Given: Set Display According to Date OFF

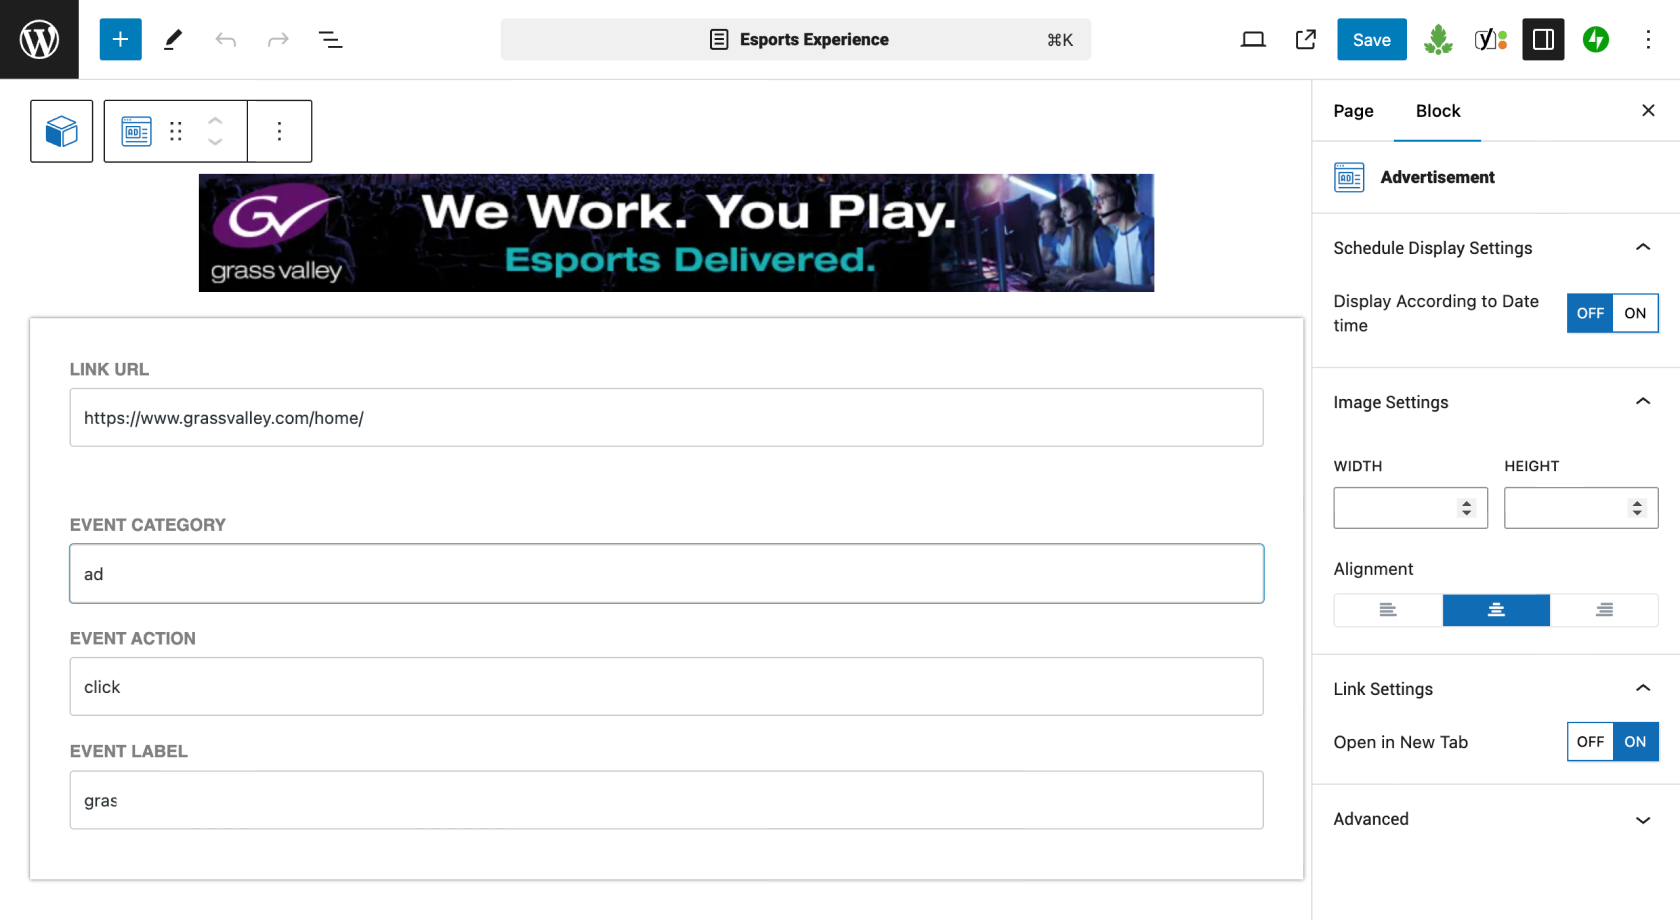Looking at the screenshot, I should click(1590, 313).
